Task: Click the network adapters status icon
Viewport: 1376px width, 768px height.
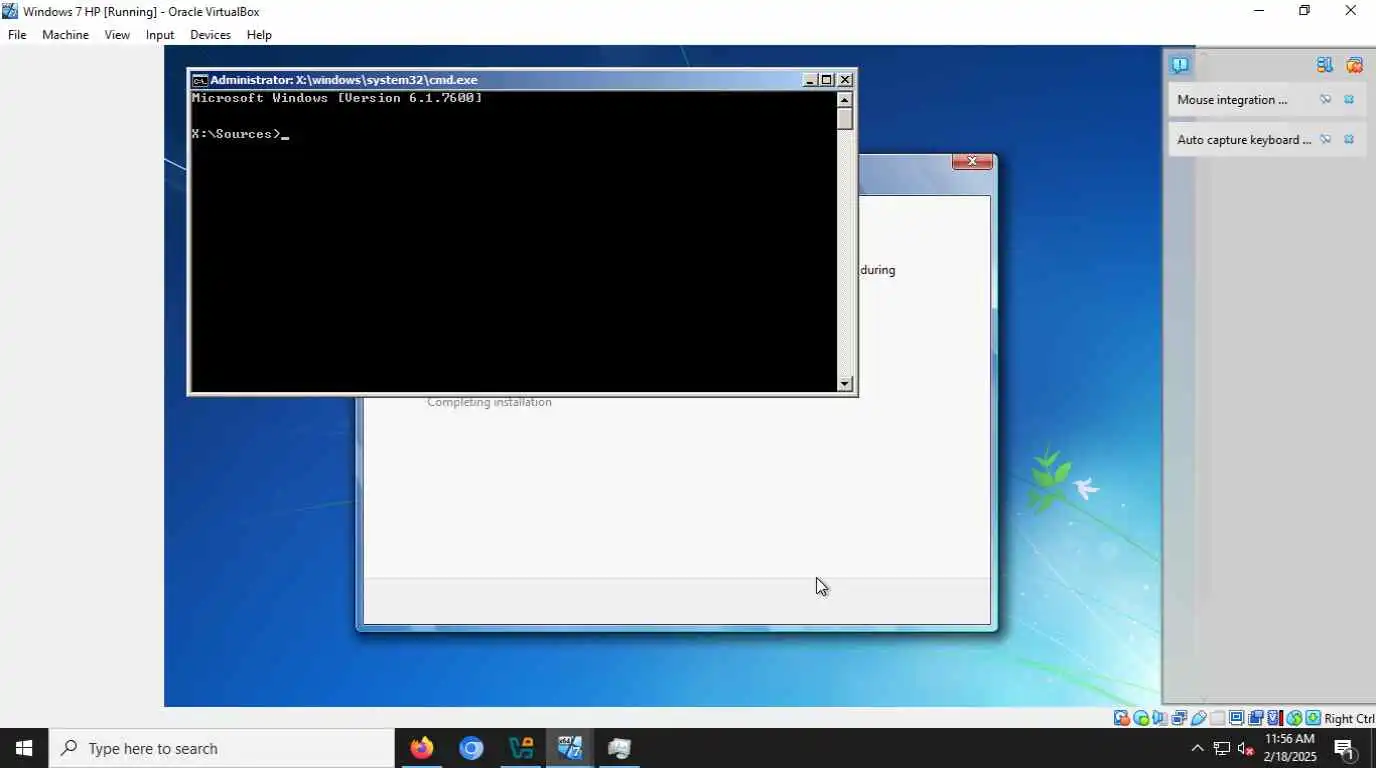Action: click(x=1179, y=718)
